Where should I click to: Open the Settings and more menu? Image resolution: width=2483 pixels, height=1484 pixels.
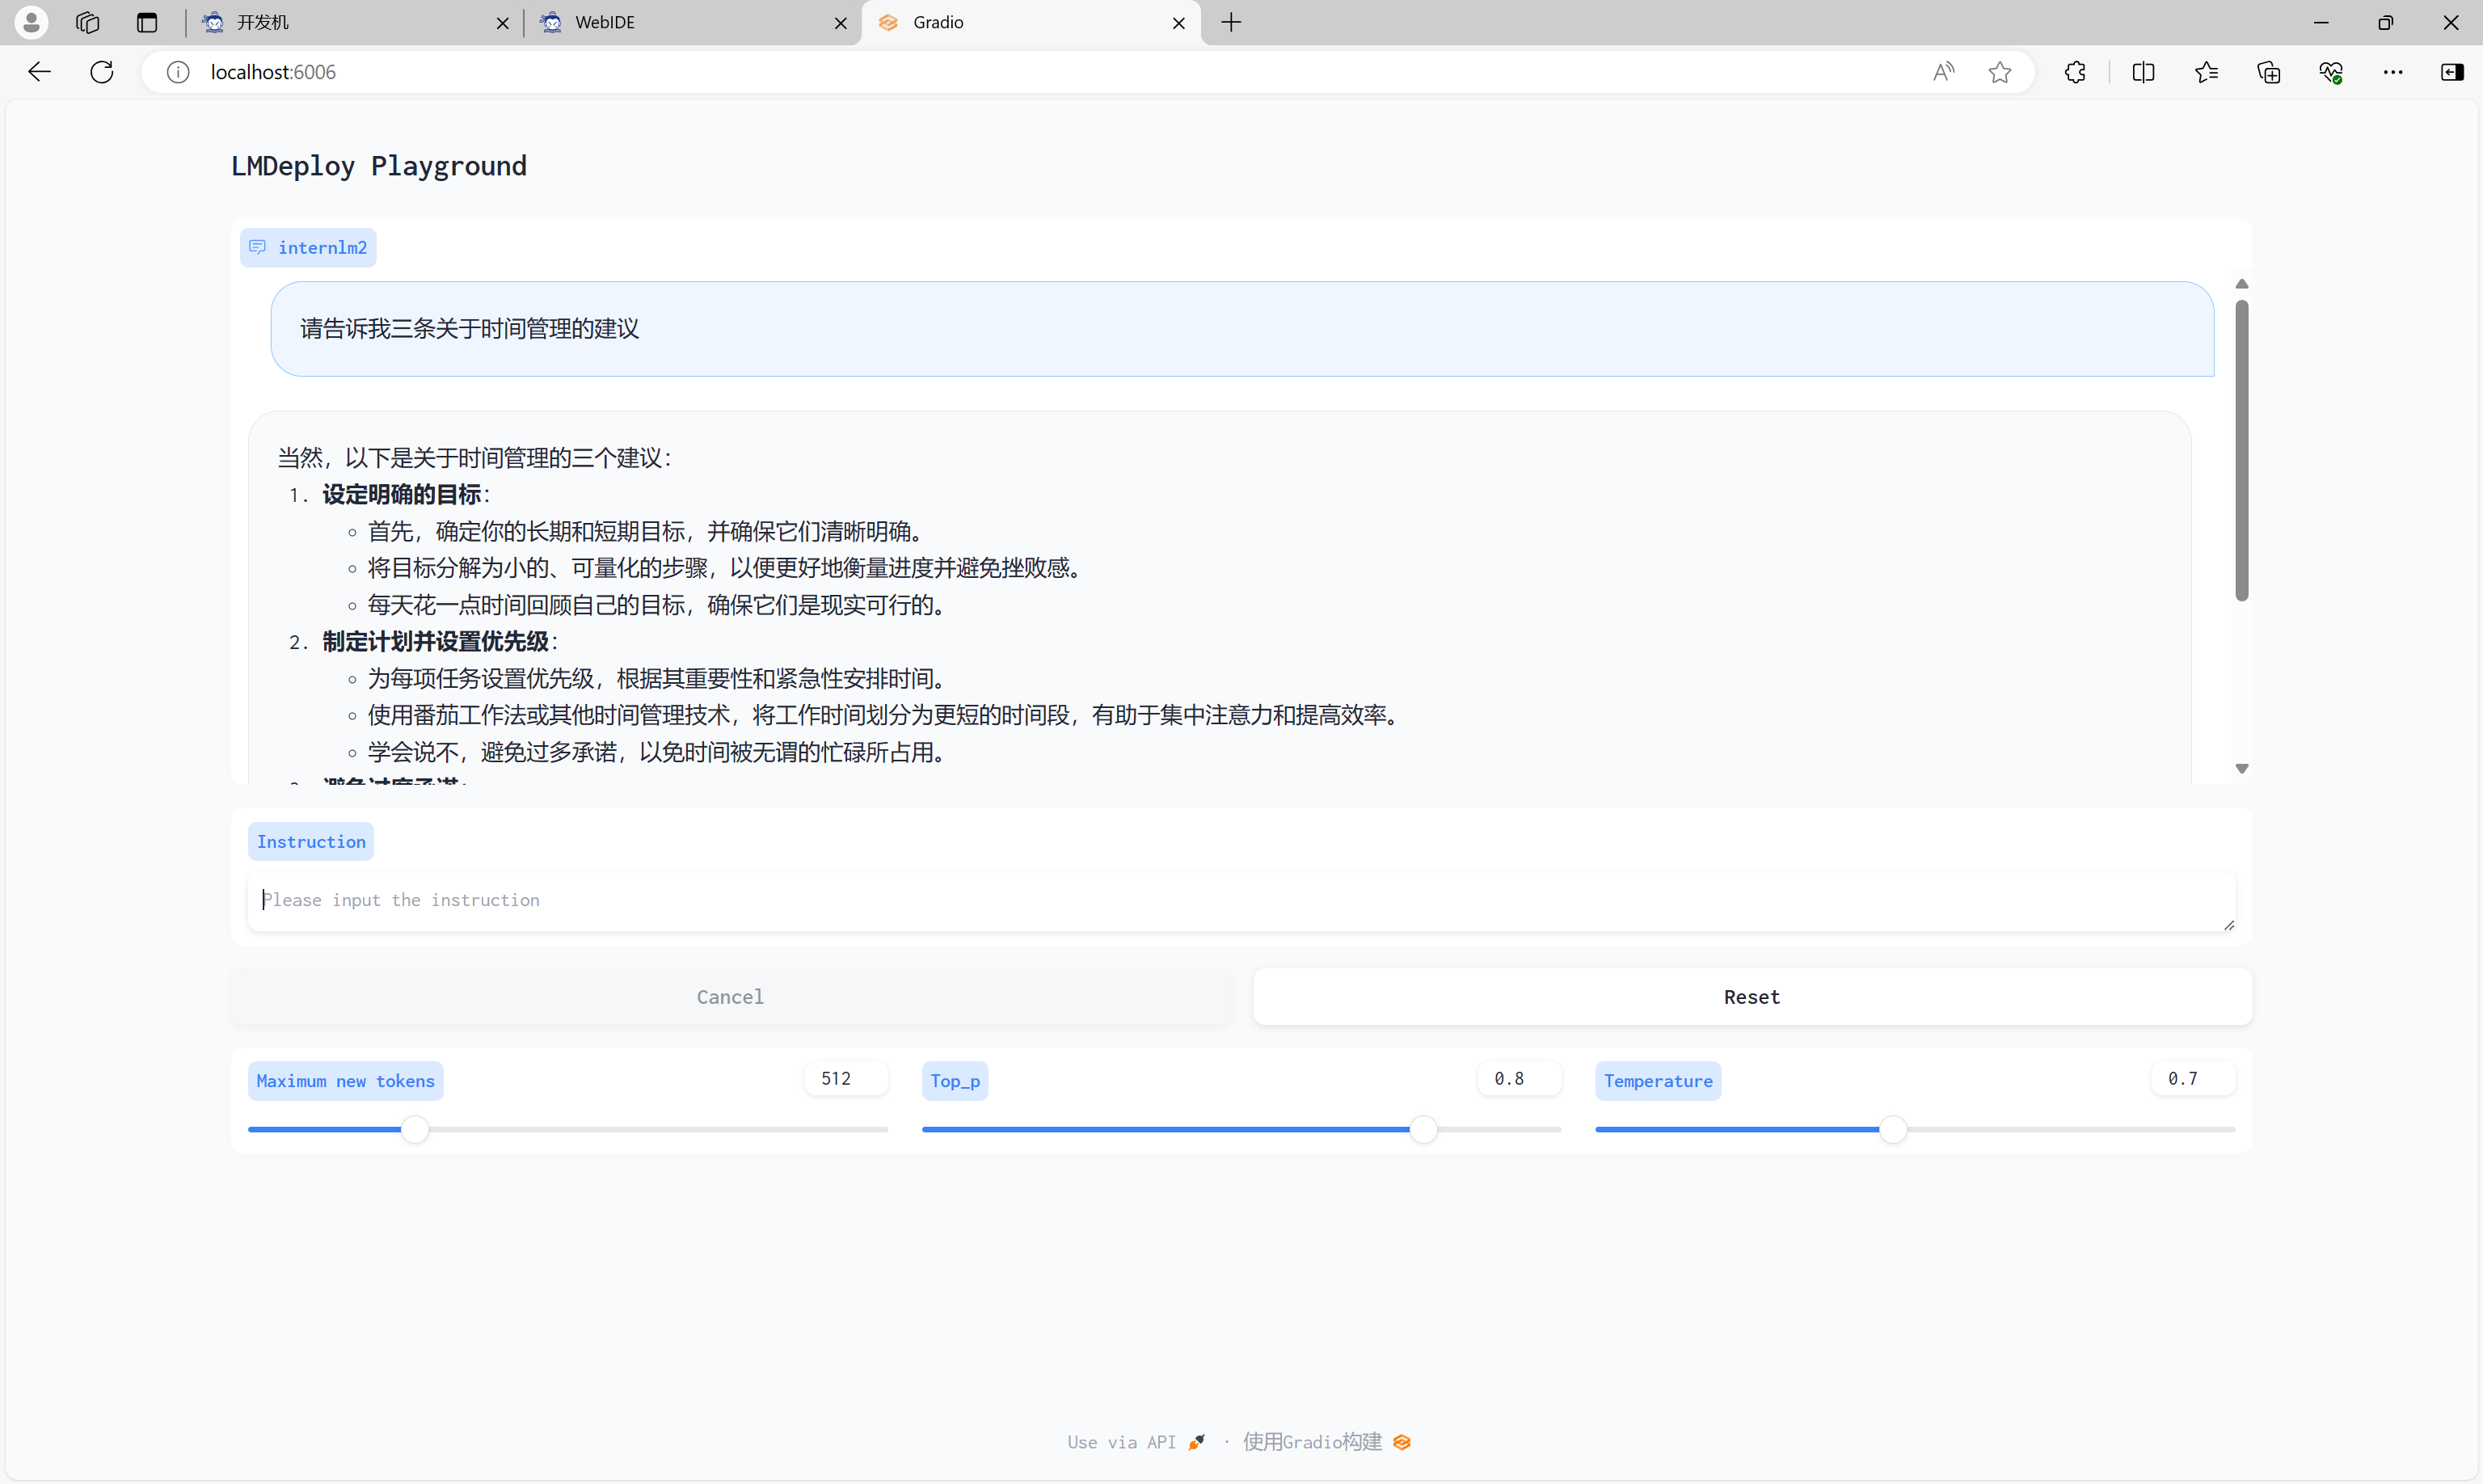2393,72
